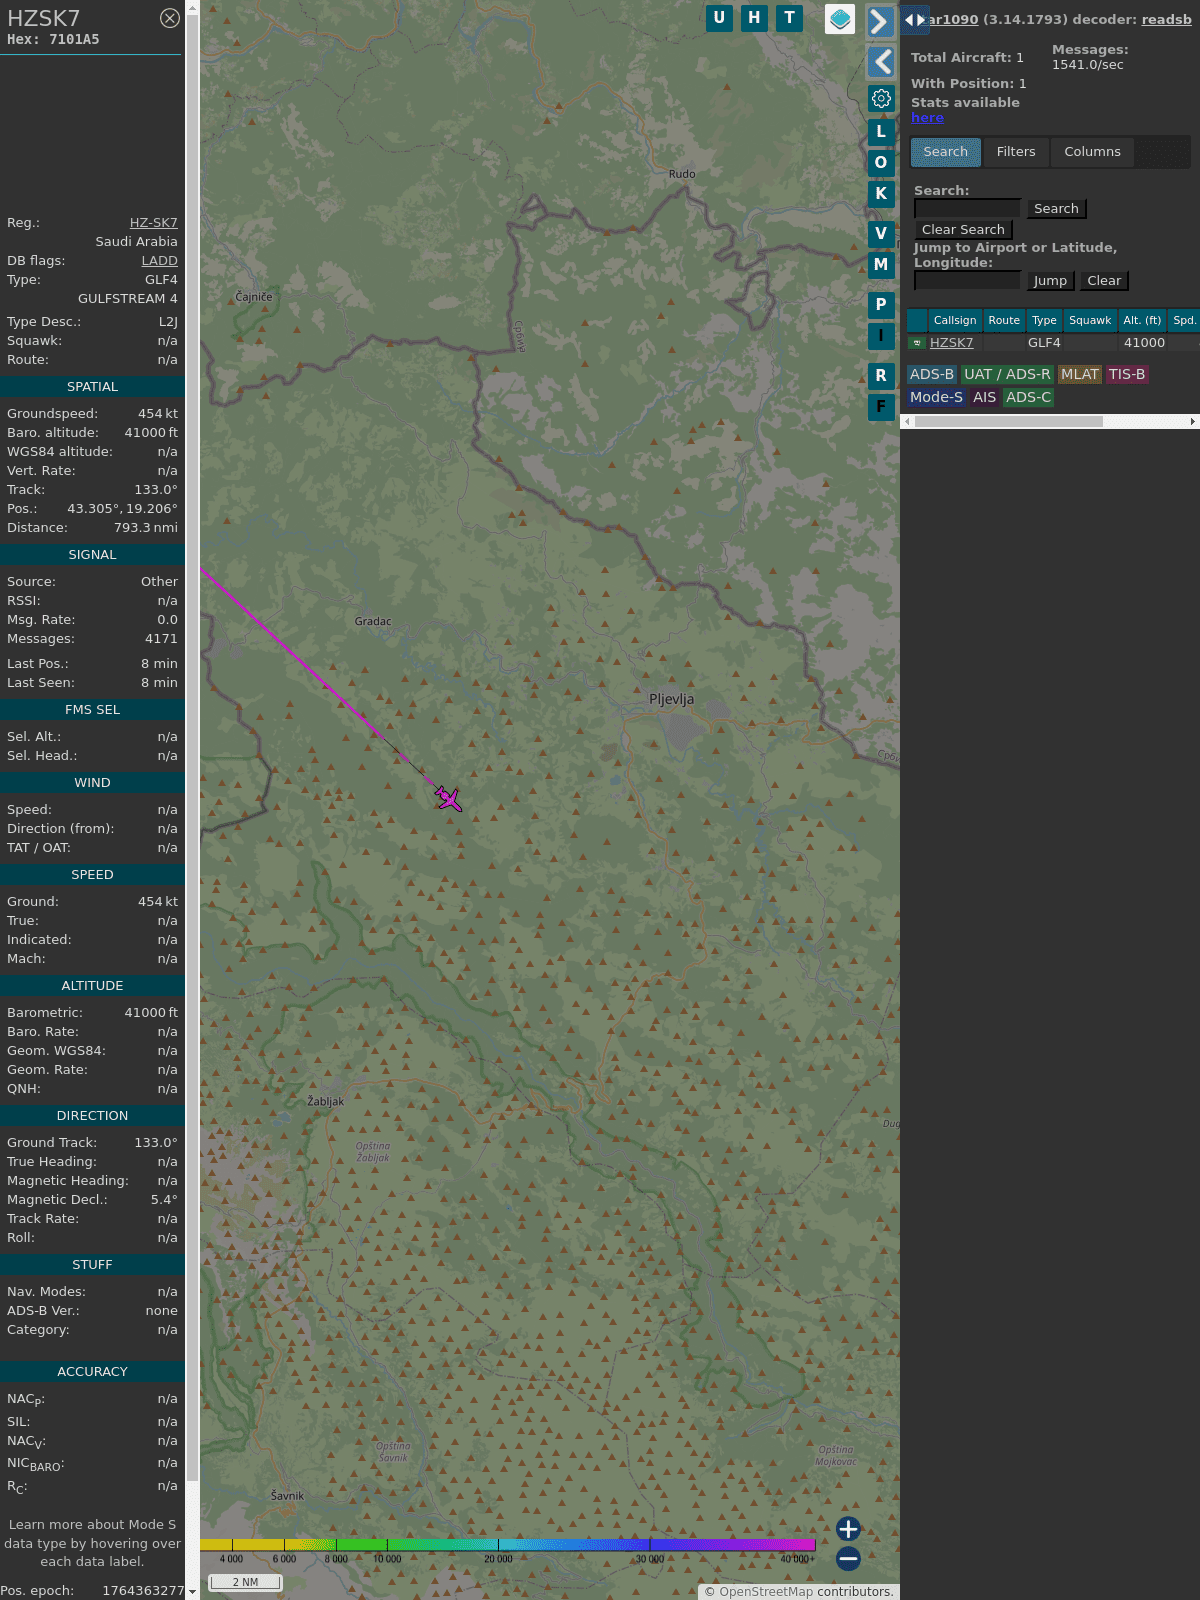Screen dimensions: 1200x1600
Task: Click the aircraft icon on map
Action: coord(448,798)
